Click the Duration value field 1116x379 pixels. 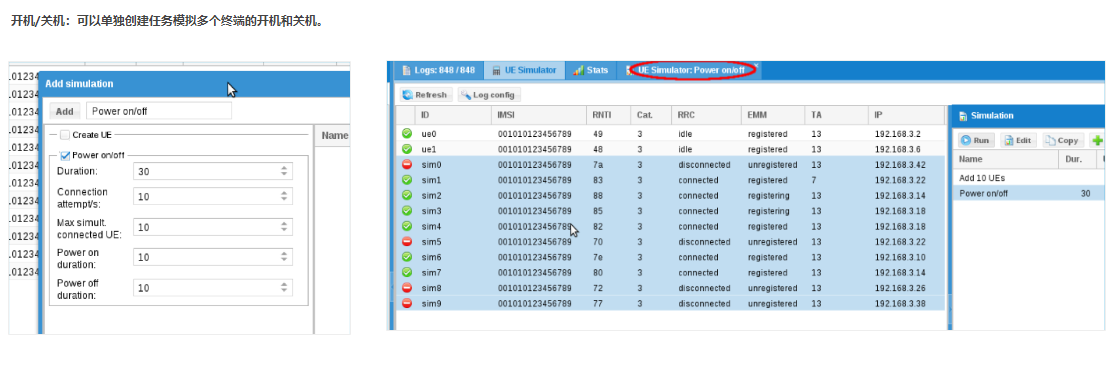(213, 171)
